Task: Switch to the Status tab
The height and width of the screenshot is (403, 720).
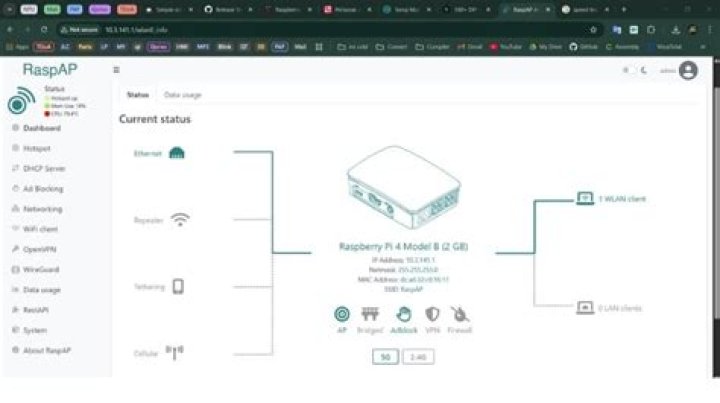Action: click(138, 95)
